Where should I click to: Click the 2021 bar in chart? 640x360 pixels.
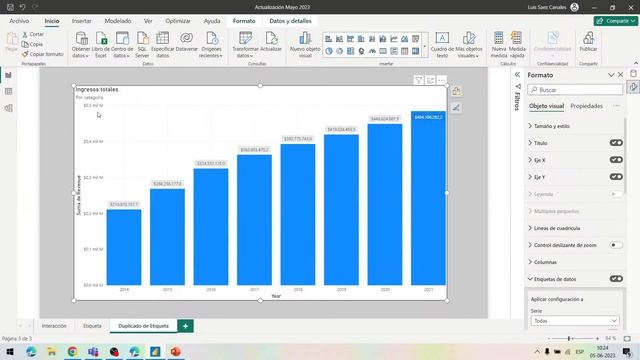[x=428, y=198]
